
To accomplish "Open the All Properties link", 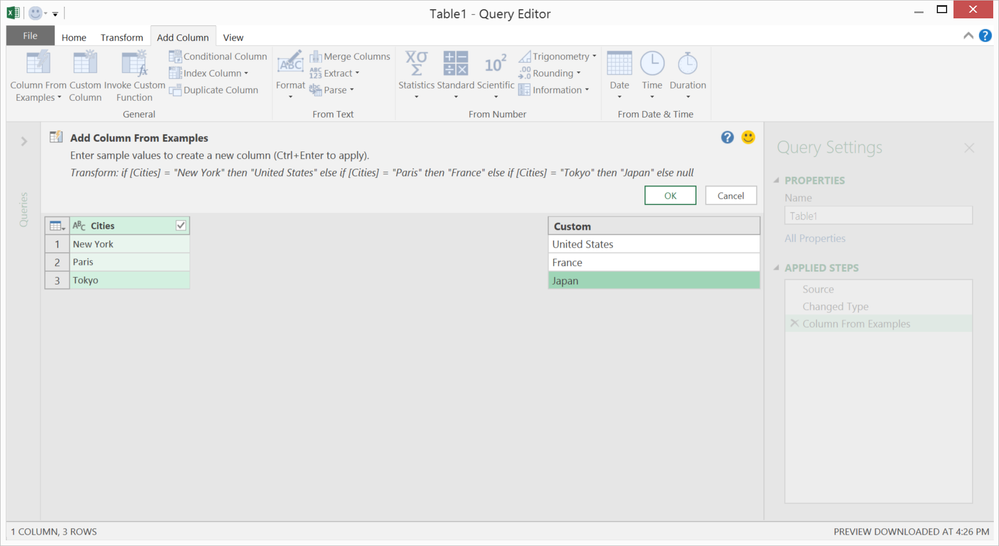I will [815, 238].
